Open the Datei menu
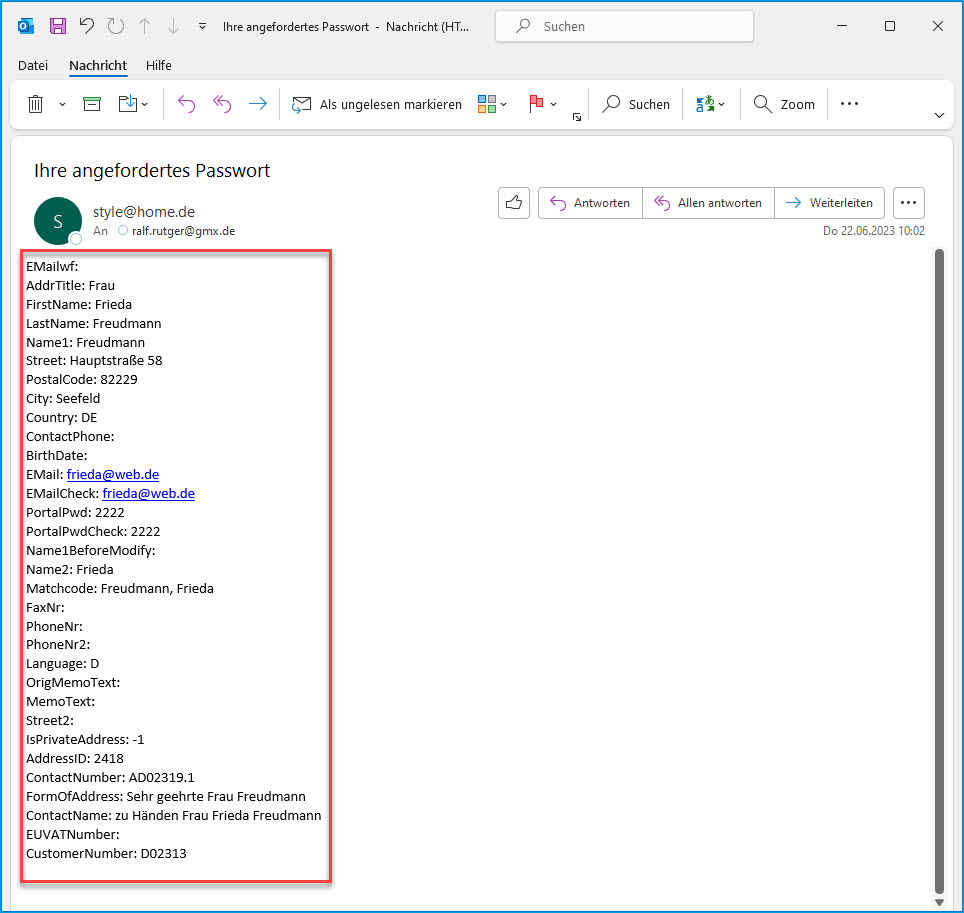The image size is (964, 913). pos(33,65)
